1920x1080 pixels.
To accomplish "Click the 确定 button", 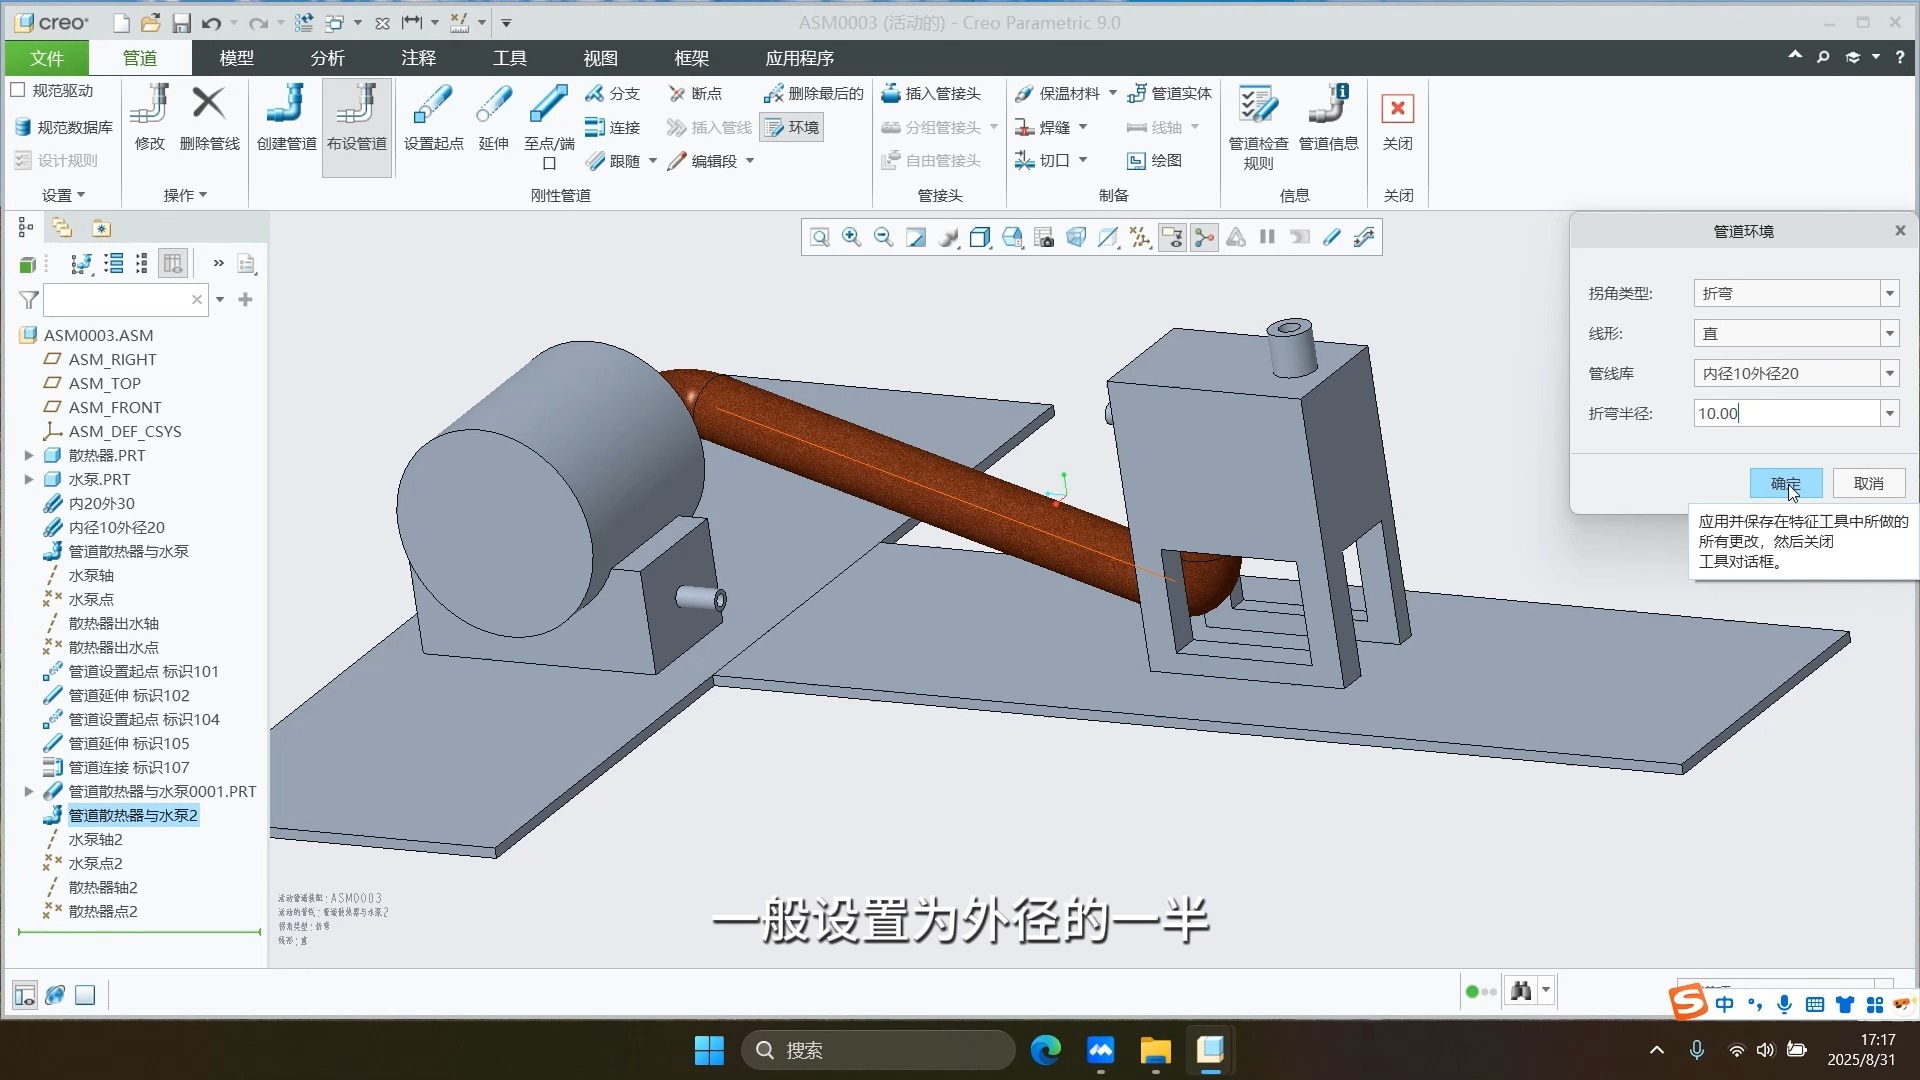I will (x=1785, y=483).
